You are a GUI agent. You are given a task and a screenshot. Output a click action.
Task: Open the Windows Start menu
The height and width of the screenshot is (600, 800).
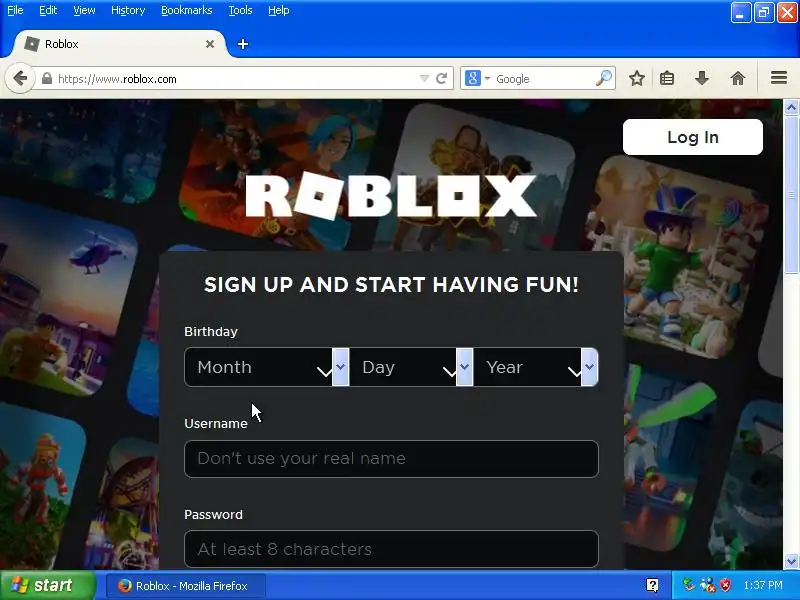[x=48, y=585]
